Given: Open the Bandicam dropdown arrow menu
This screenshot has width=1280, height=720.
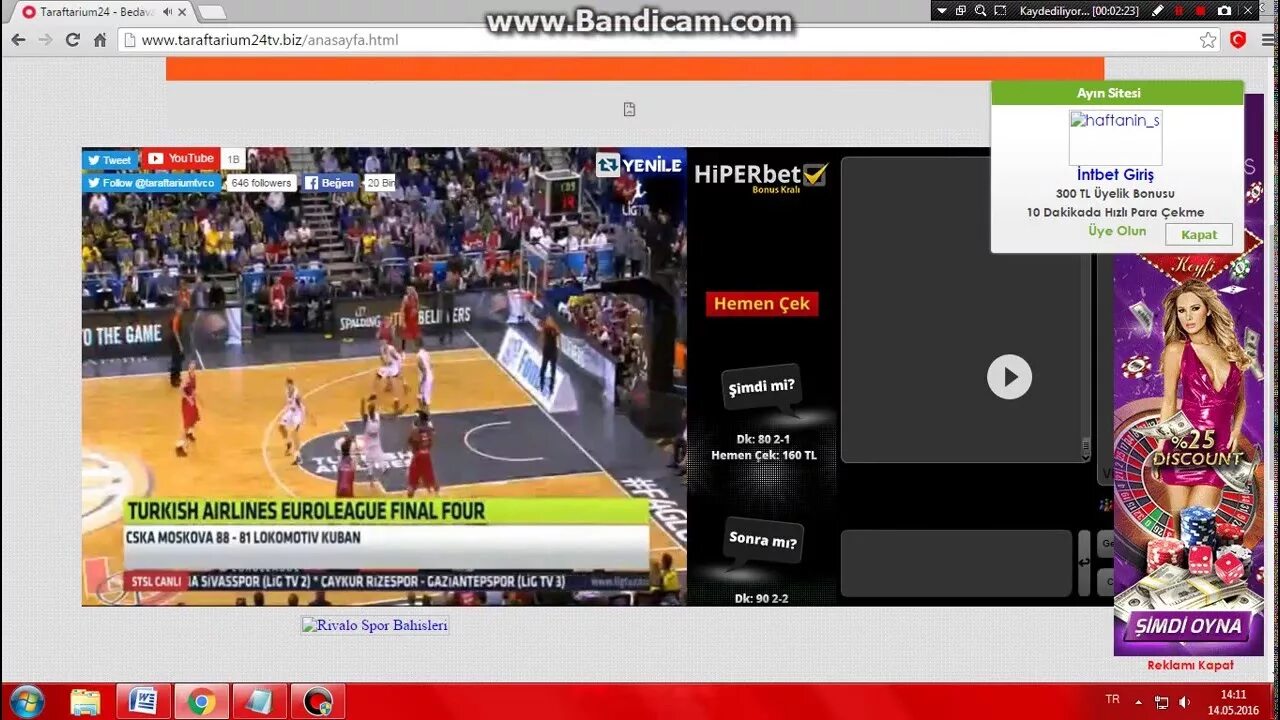Looking at the screenshot, I should pyautogui.click(x=941, y=10).
